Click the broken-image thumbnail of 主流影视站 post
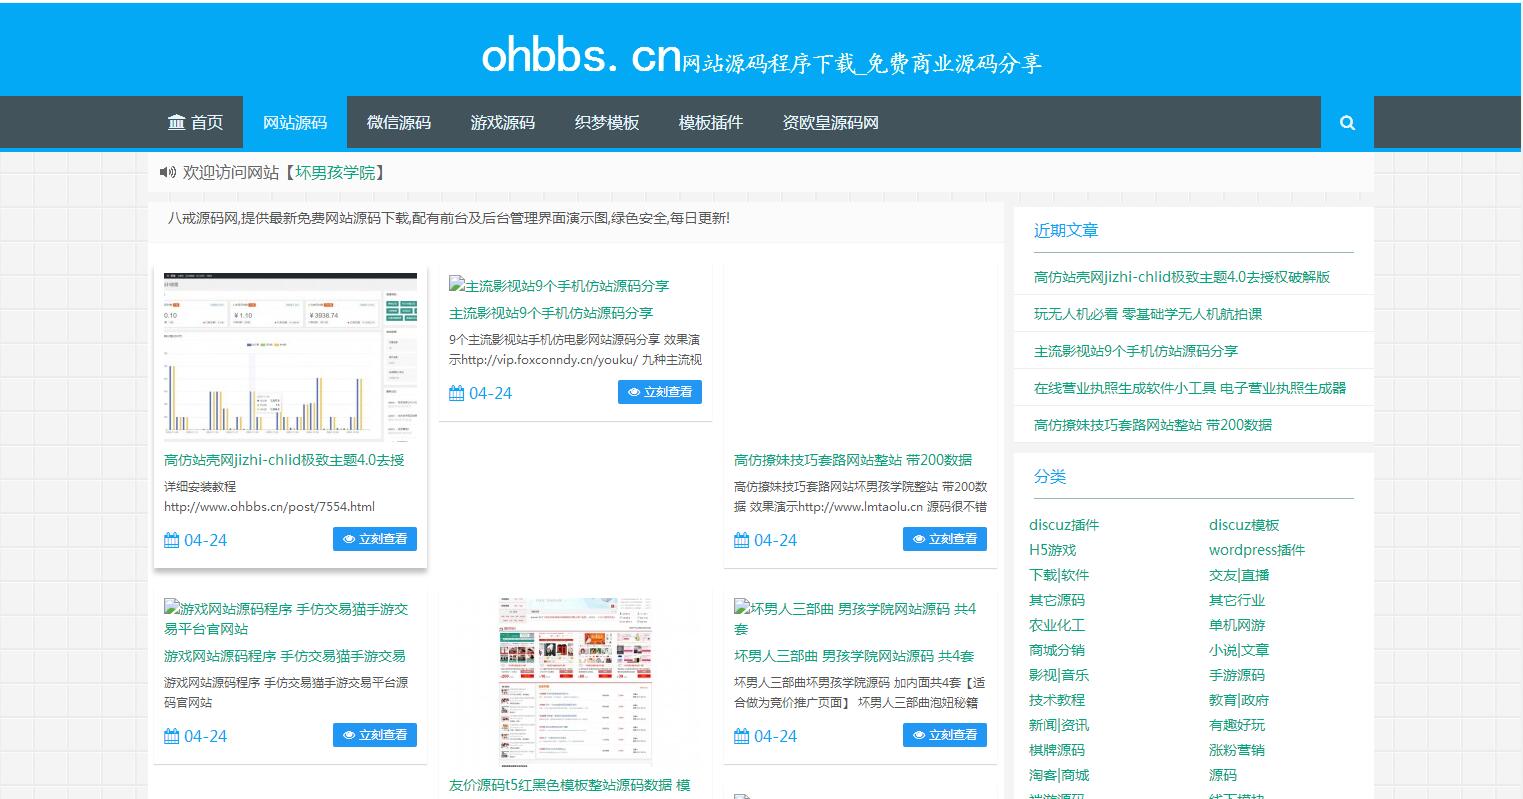Image resolution: width=1523 pixels, height=799 pixels. [455, 285]
